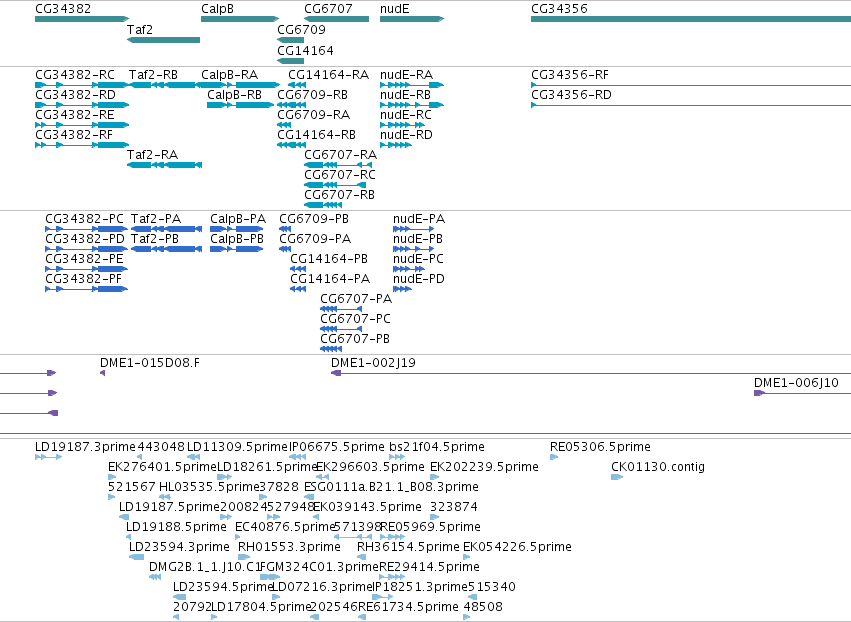Select the CG6709 gene label
This screenshot has height=622, width=851.
(x=301, y=30)
